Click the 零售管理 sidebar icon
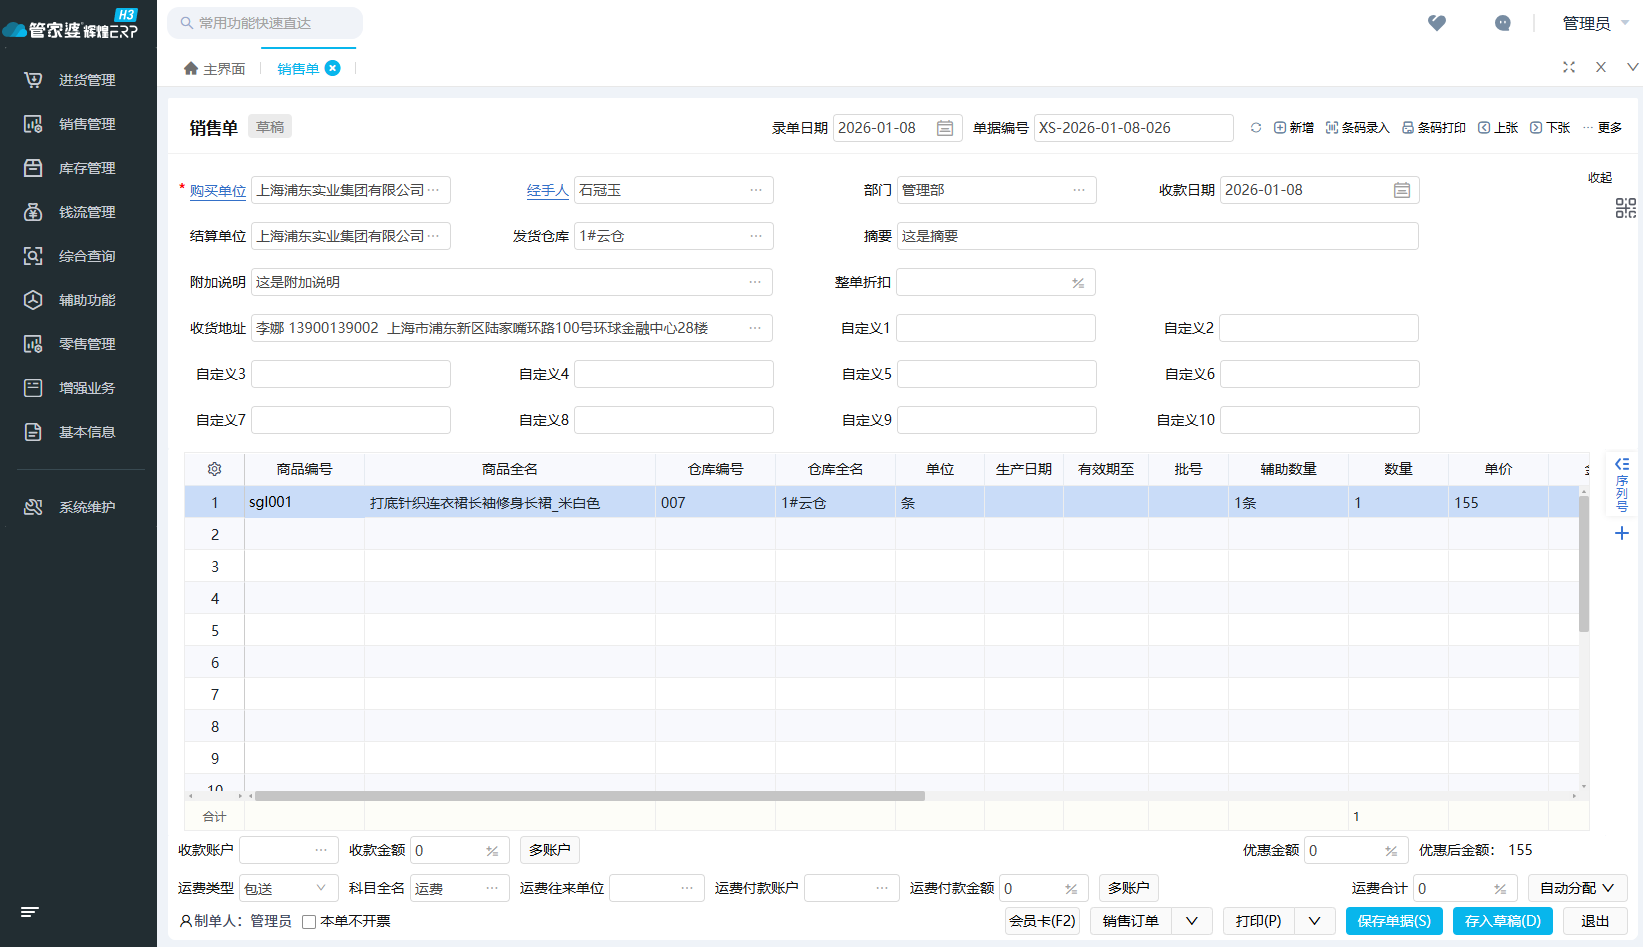Screen dimensions: 1643x947 tap(33, 344)
